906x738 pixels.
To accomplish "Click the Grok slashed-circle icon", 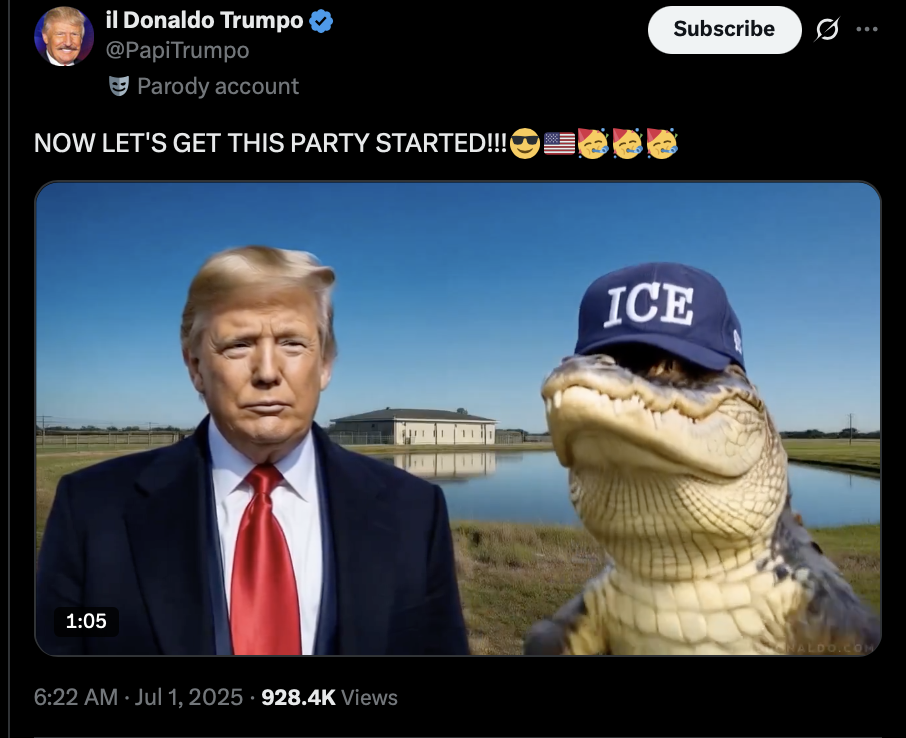I will [x=827, y=29].
